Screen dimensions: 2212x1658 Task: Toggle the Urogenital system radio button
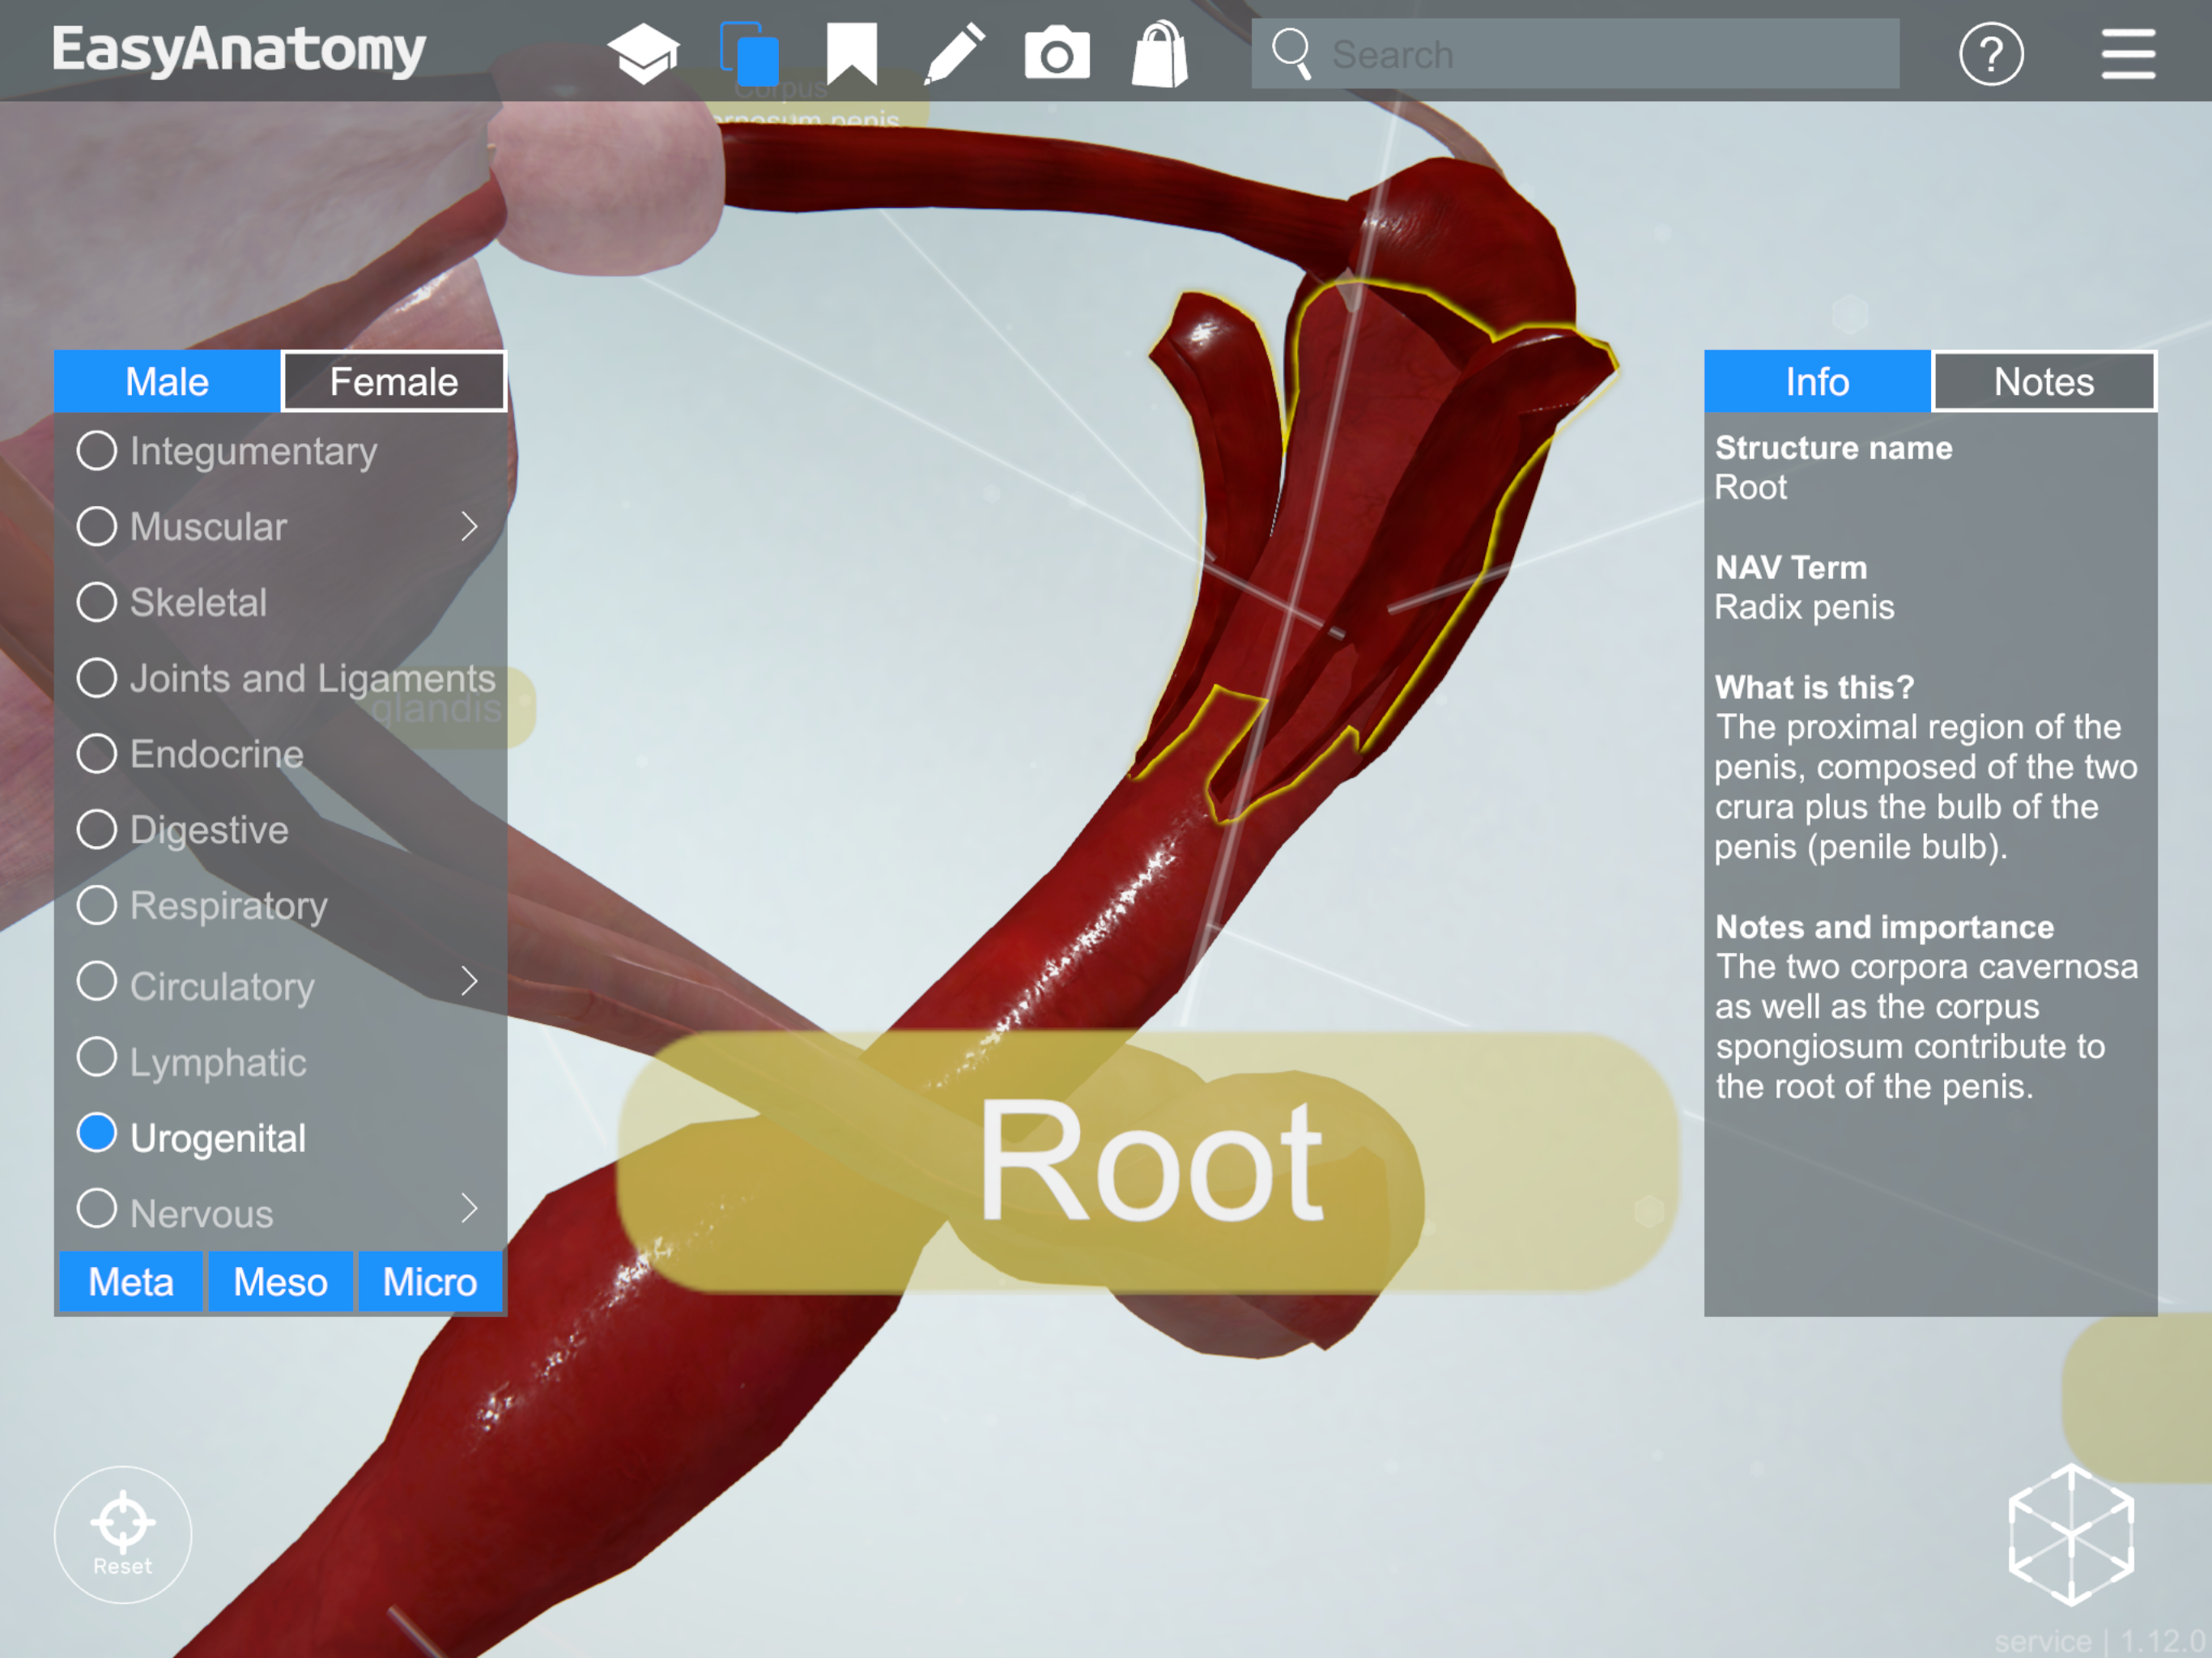click(x=97, y=1133)
